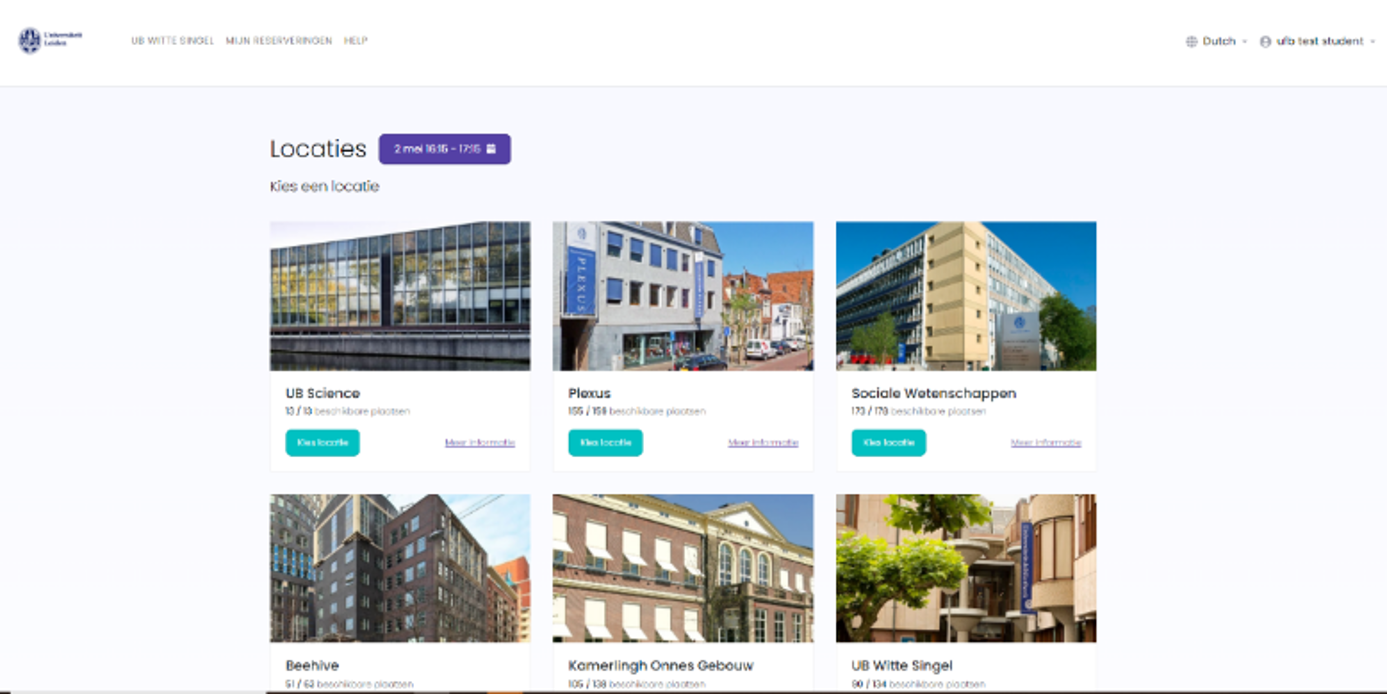Open the Help menu item
This screenshot has height=694, width=1387.
click(x=356, y=41)
